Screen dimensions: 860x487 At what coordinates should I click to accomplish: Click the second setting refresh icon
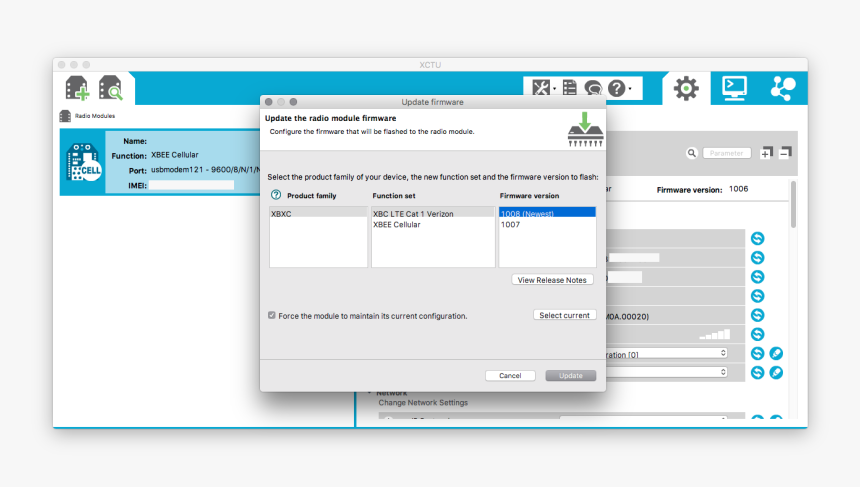tap(757, 257)
